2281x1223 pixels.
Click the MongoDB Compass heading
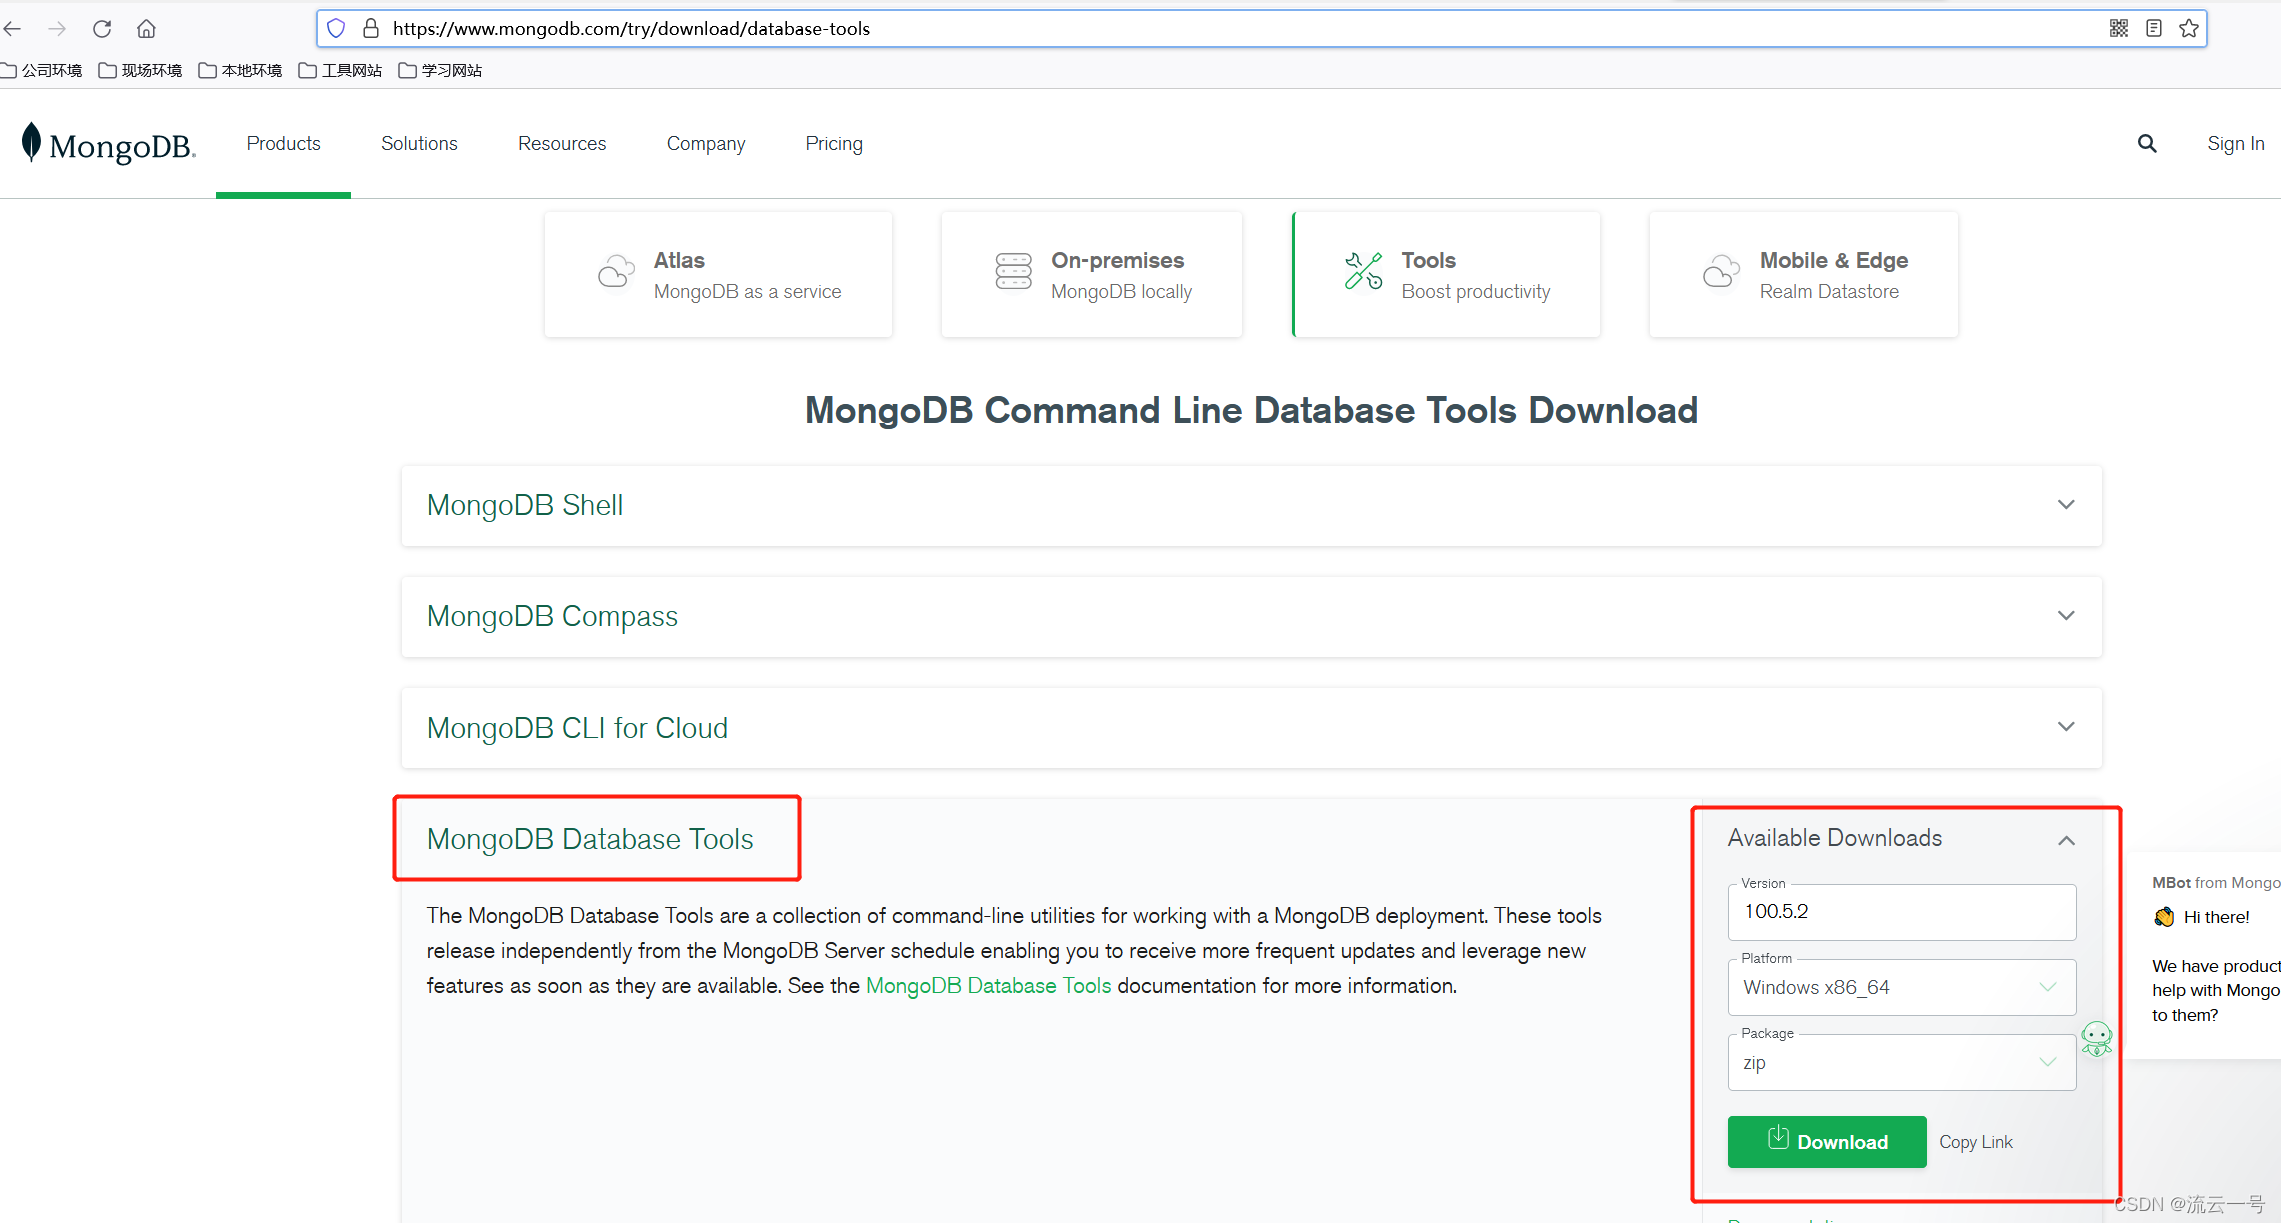click(x=552, y=617)
